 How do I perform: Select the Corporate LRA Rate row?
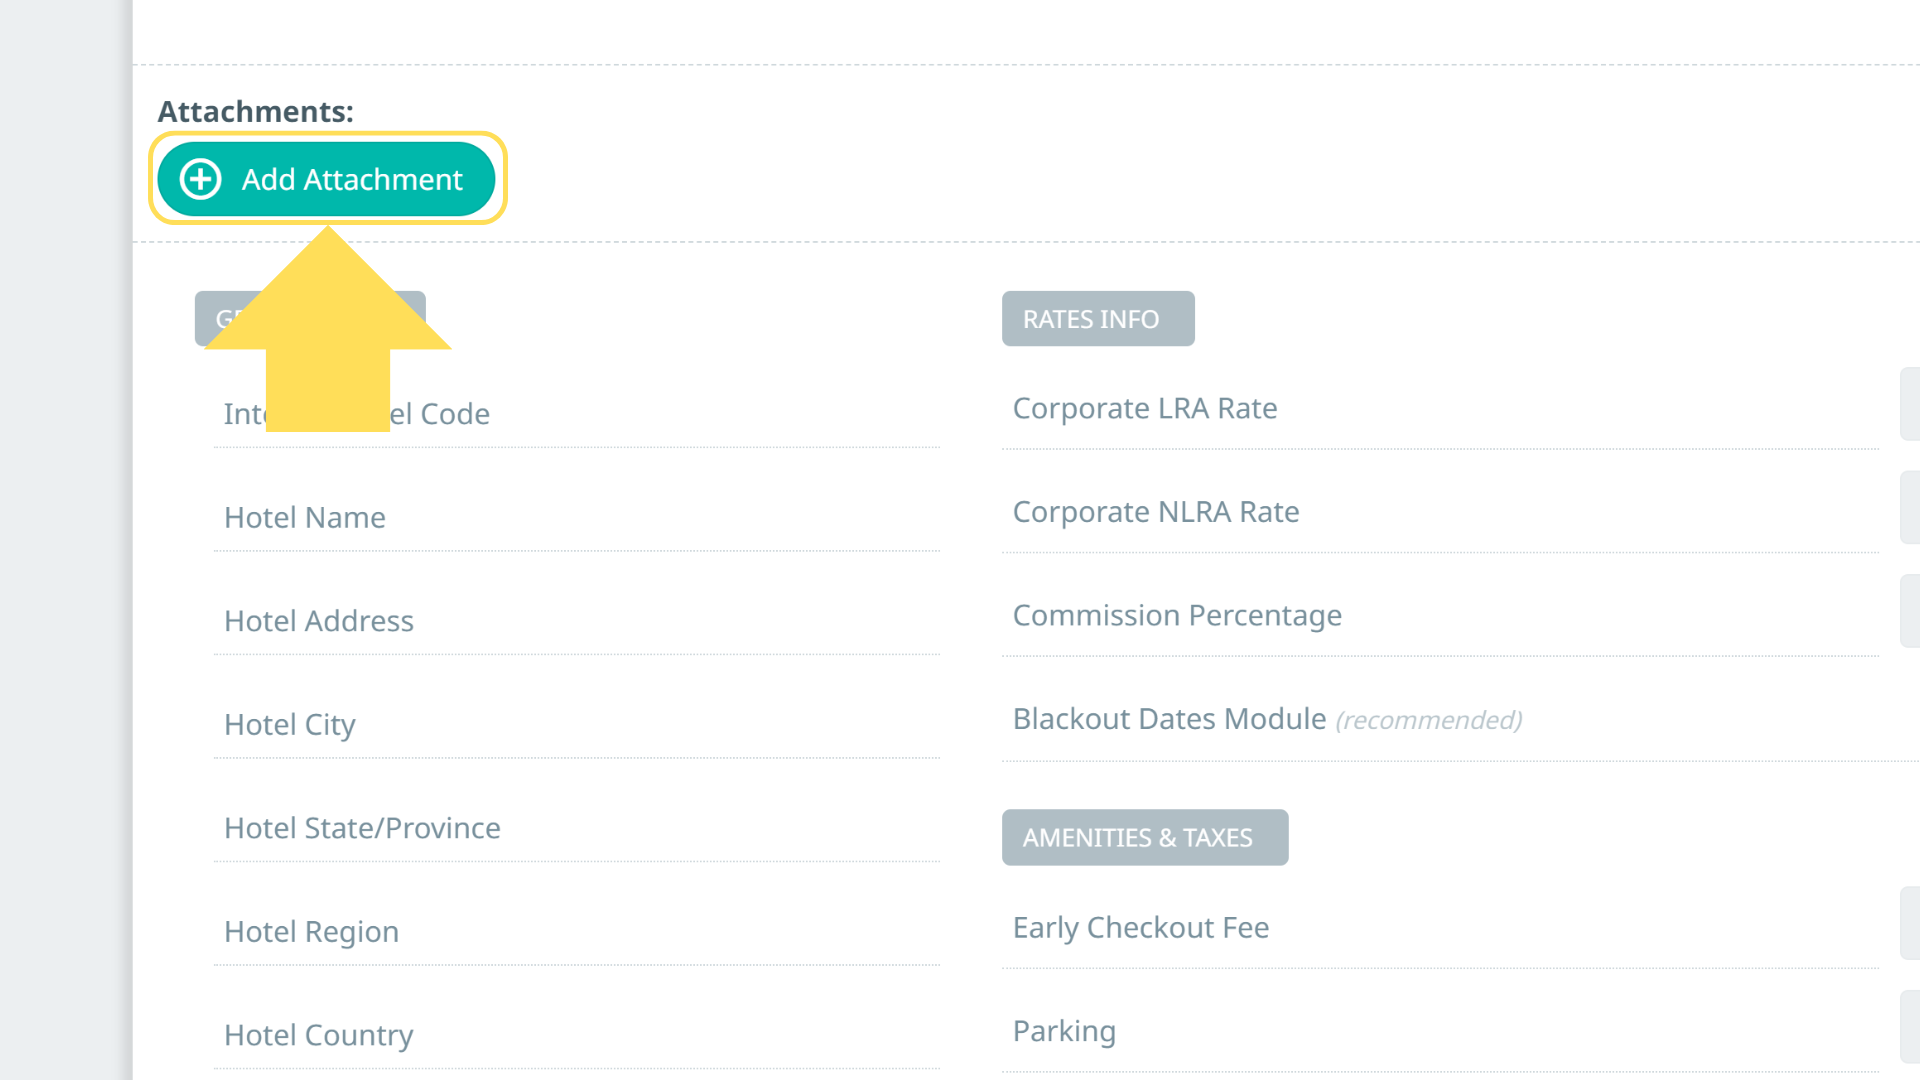click(1144, 408)
